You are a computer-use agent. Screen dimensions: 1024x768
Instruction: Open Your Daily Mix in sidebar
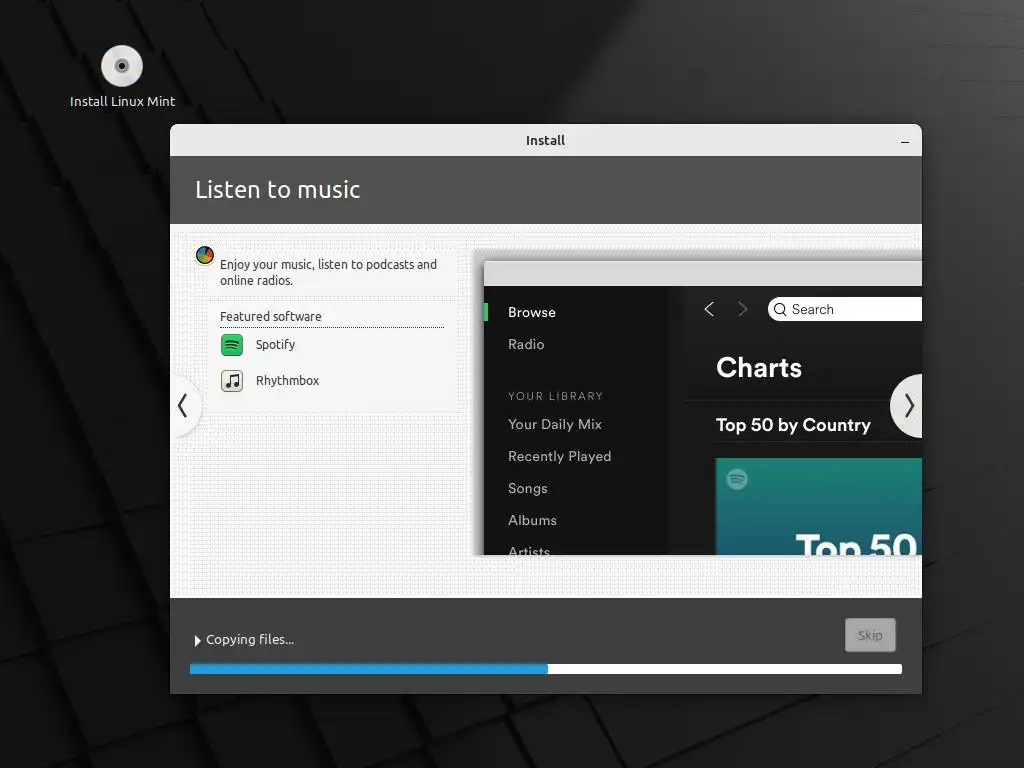tap(555, 424)
